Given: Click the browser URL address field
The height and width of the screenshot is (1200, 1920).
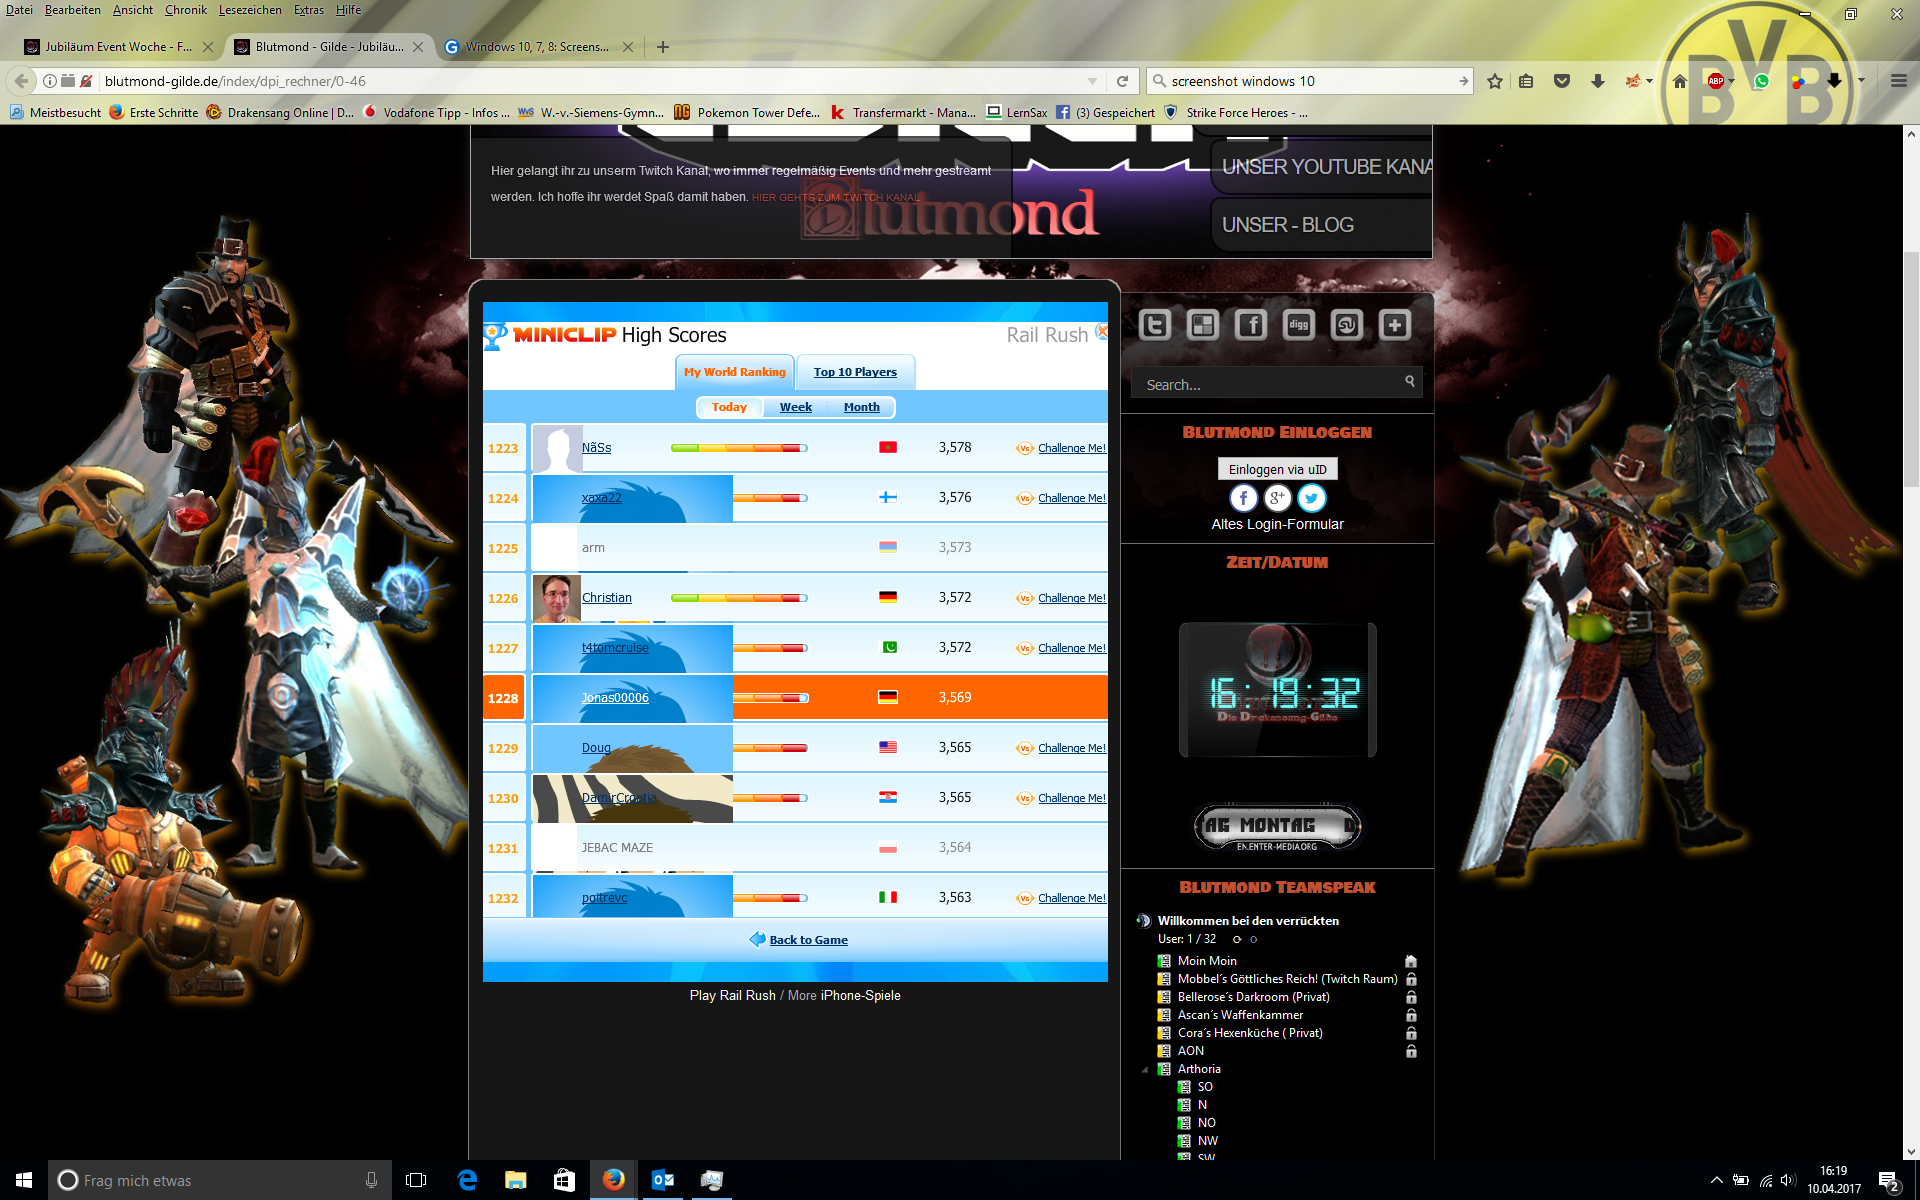Looking at the screenshot, I should pos(590,81).
